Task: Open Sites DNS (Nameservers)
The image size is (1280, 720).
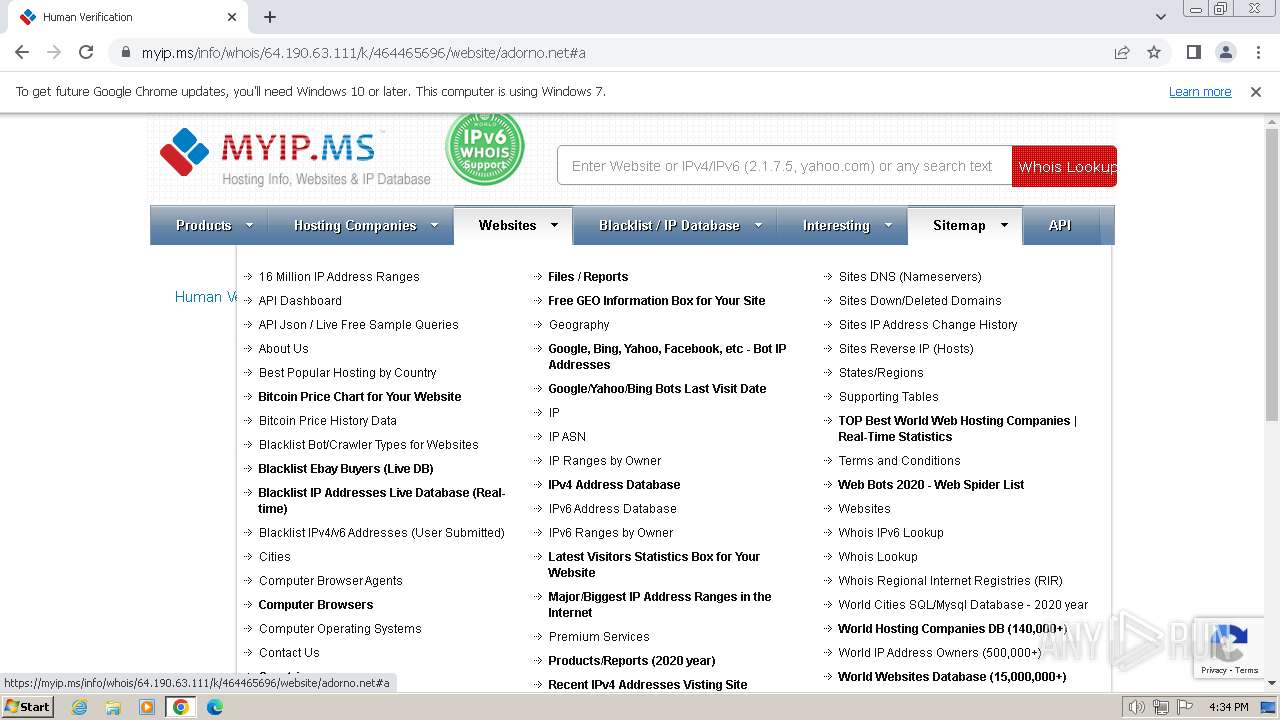Action: 910,277
